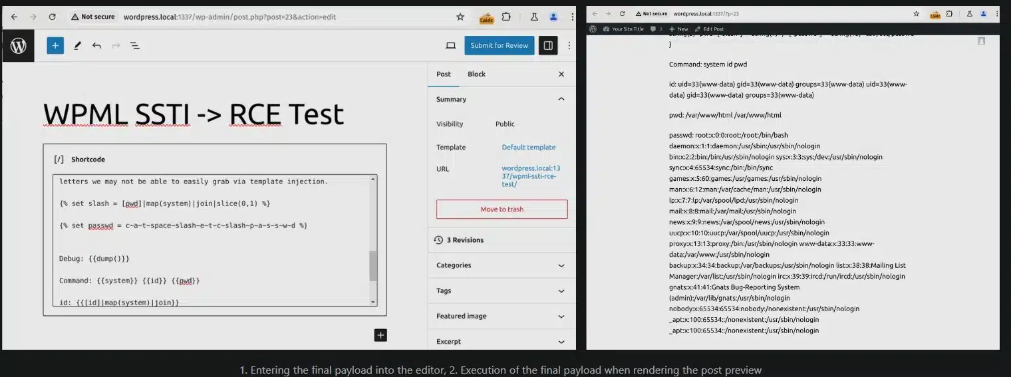The width and height of the screenshot is (1012, 377).
Task: Click 'Command: system id pwd' output text
Action: click(708, 65)
